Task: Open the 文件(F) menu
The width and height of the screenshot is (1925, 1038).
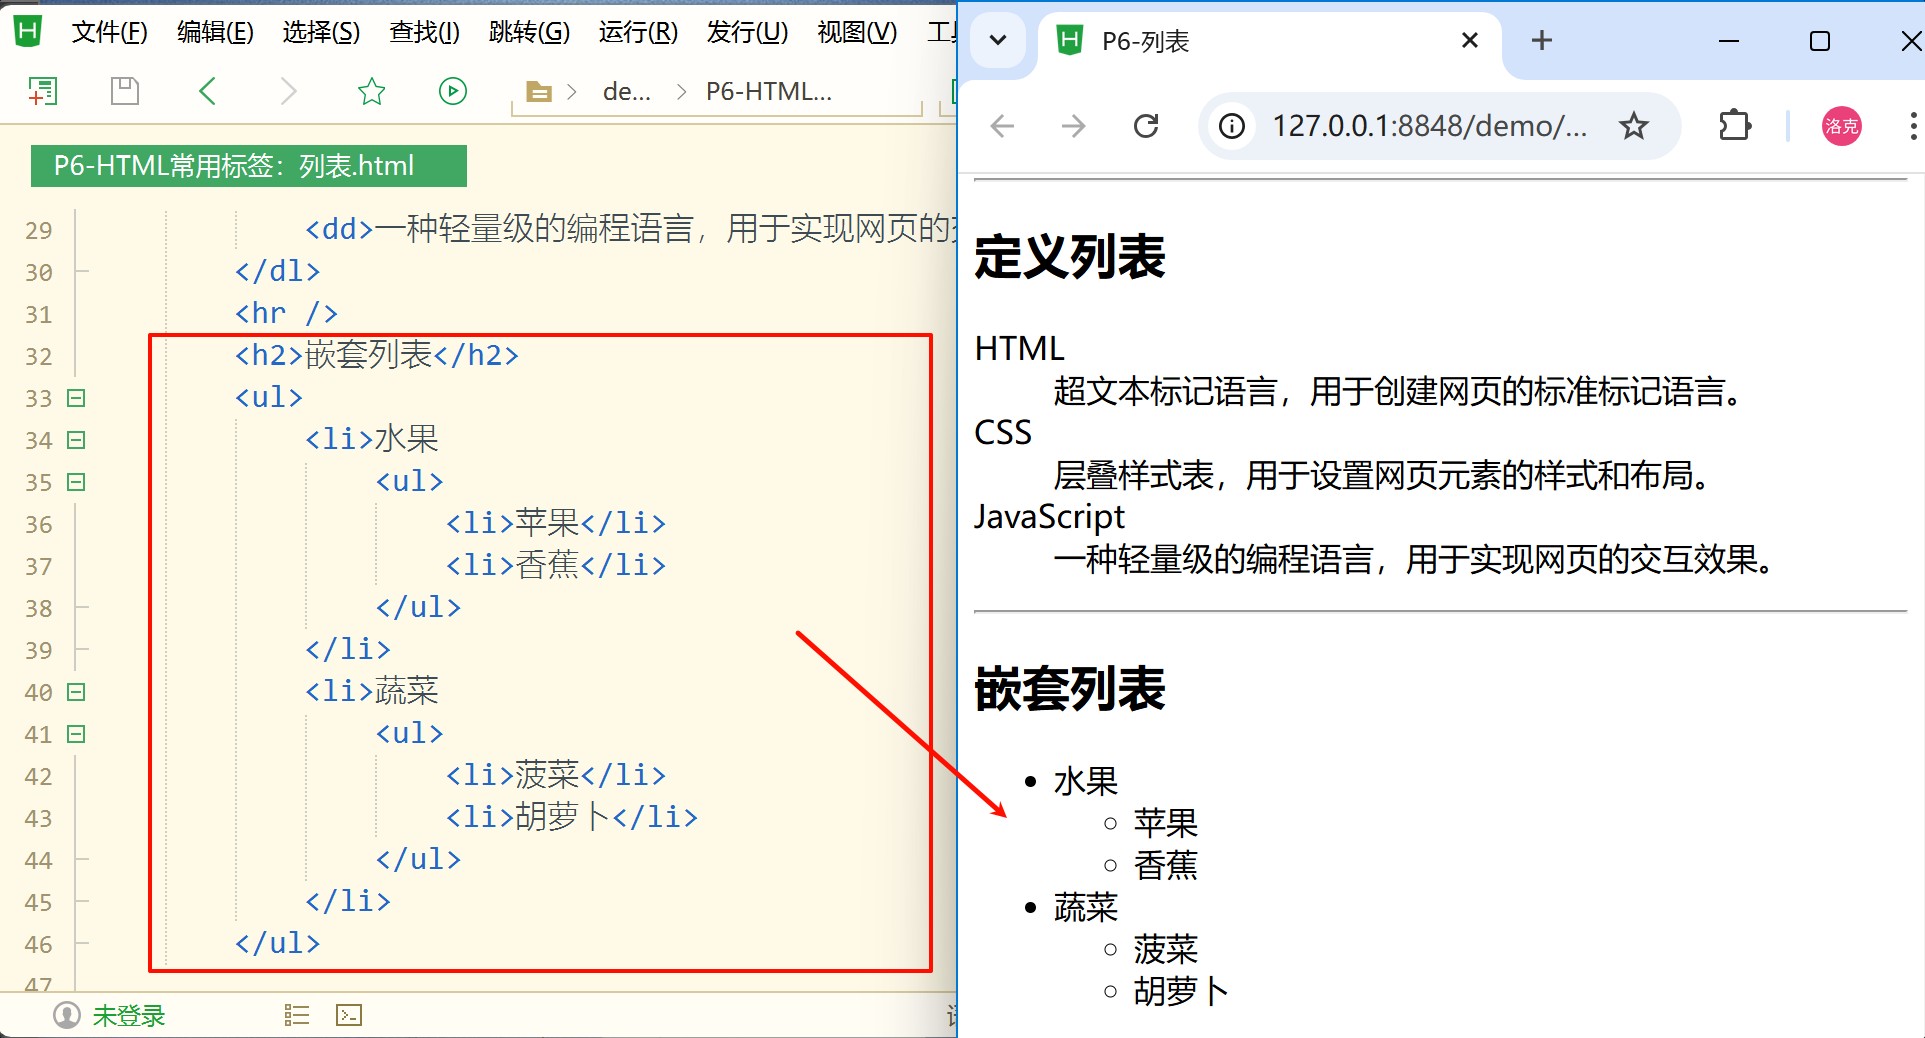Action: 110,32
